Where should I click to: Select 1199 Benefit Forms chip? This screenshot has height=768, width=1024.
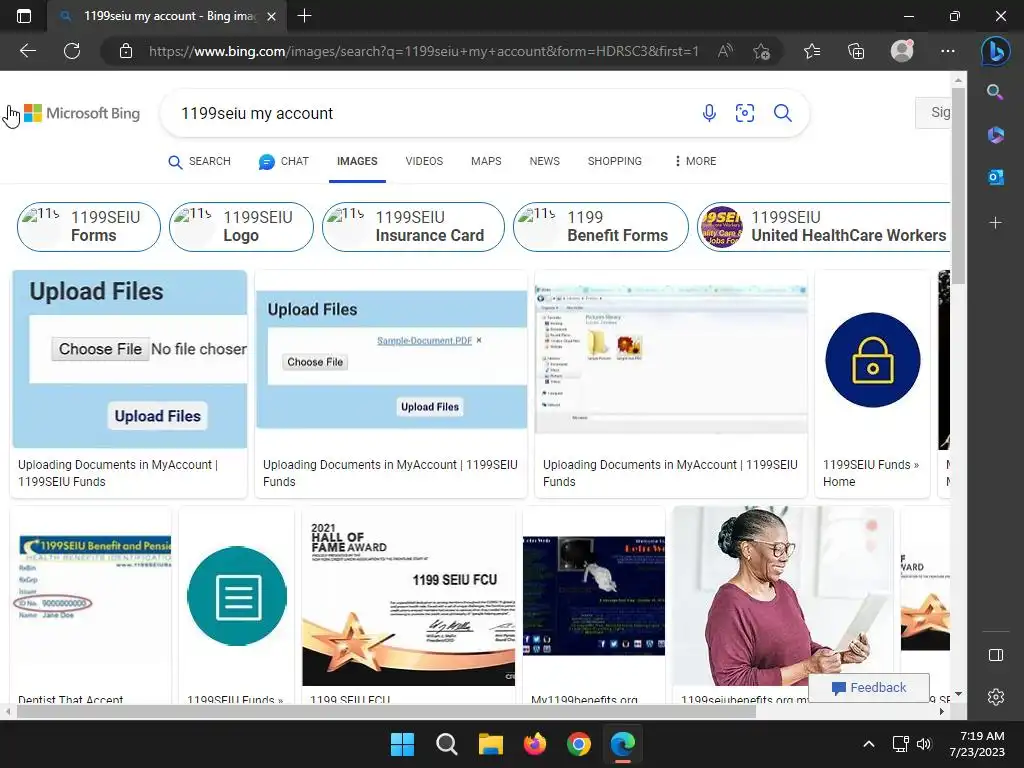pos(601,227)
